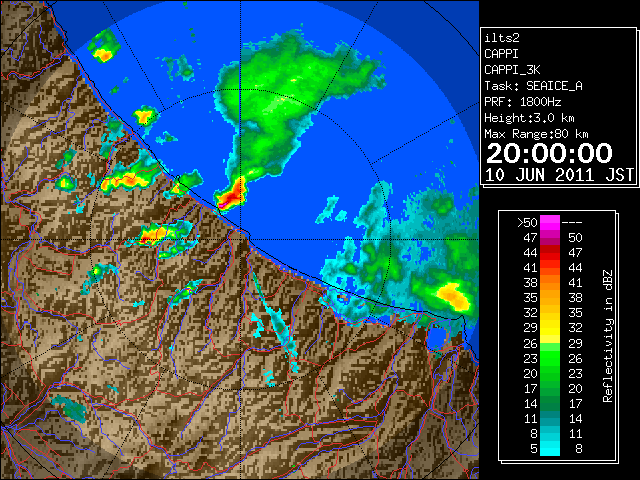The height and width of the screenshot is (480, 640).
Task: Click the 'Reflectivity in dBZ' axis title
Action: pos(608,336)
